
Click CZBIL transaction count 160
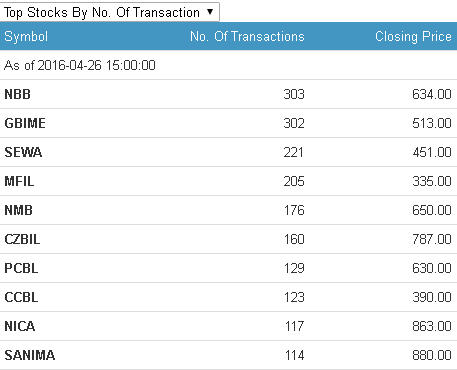(294, 239)
